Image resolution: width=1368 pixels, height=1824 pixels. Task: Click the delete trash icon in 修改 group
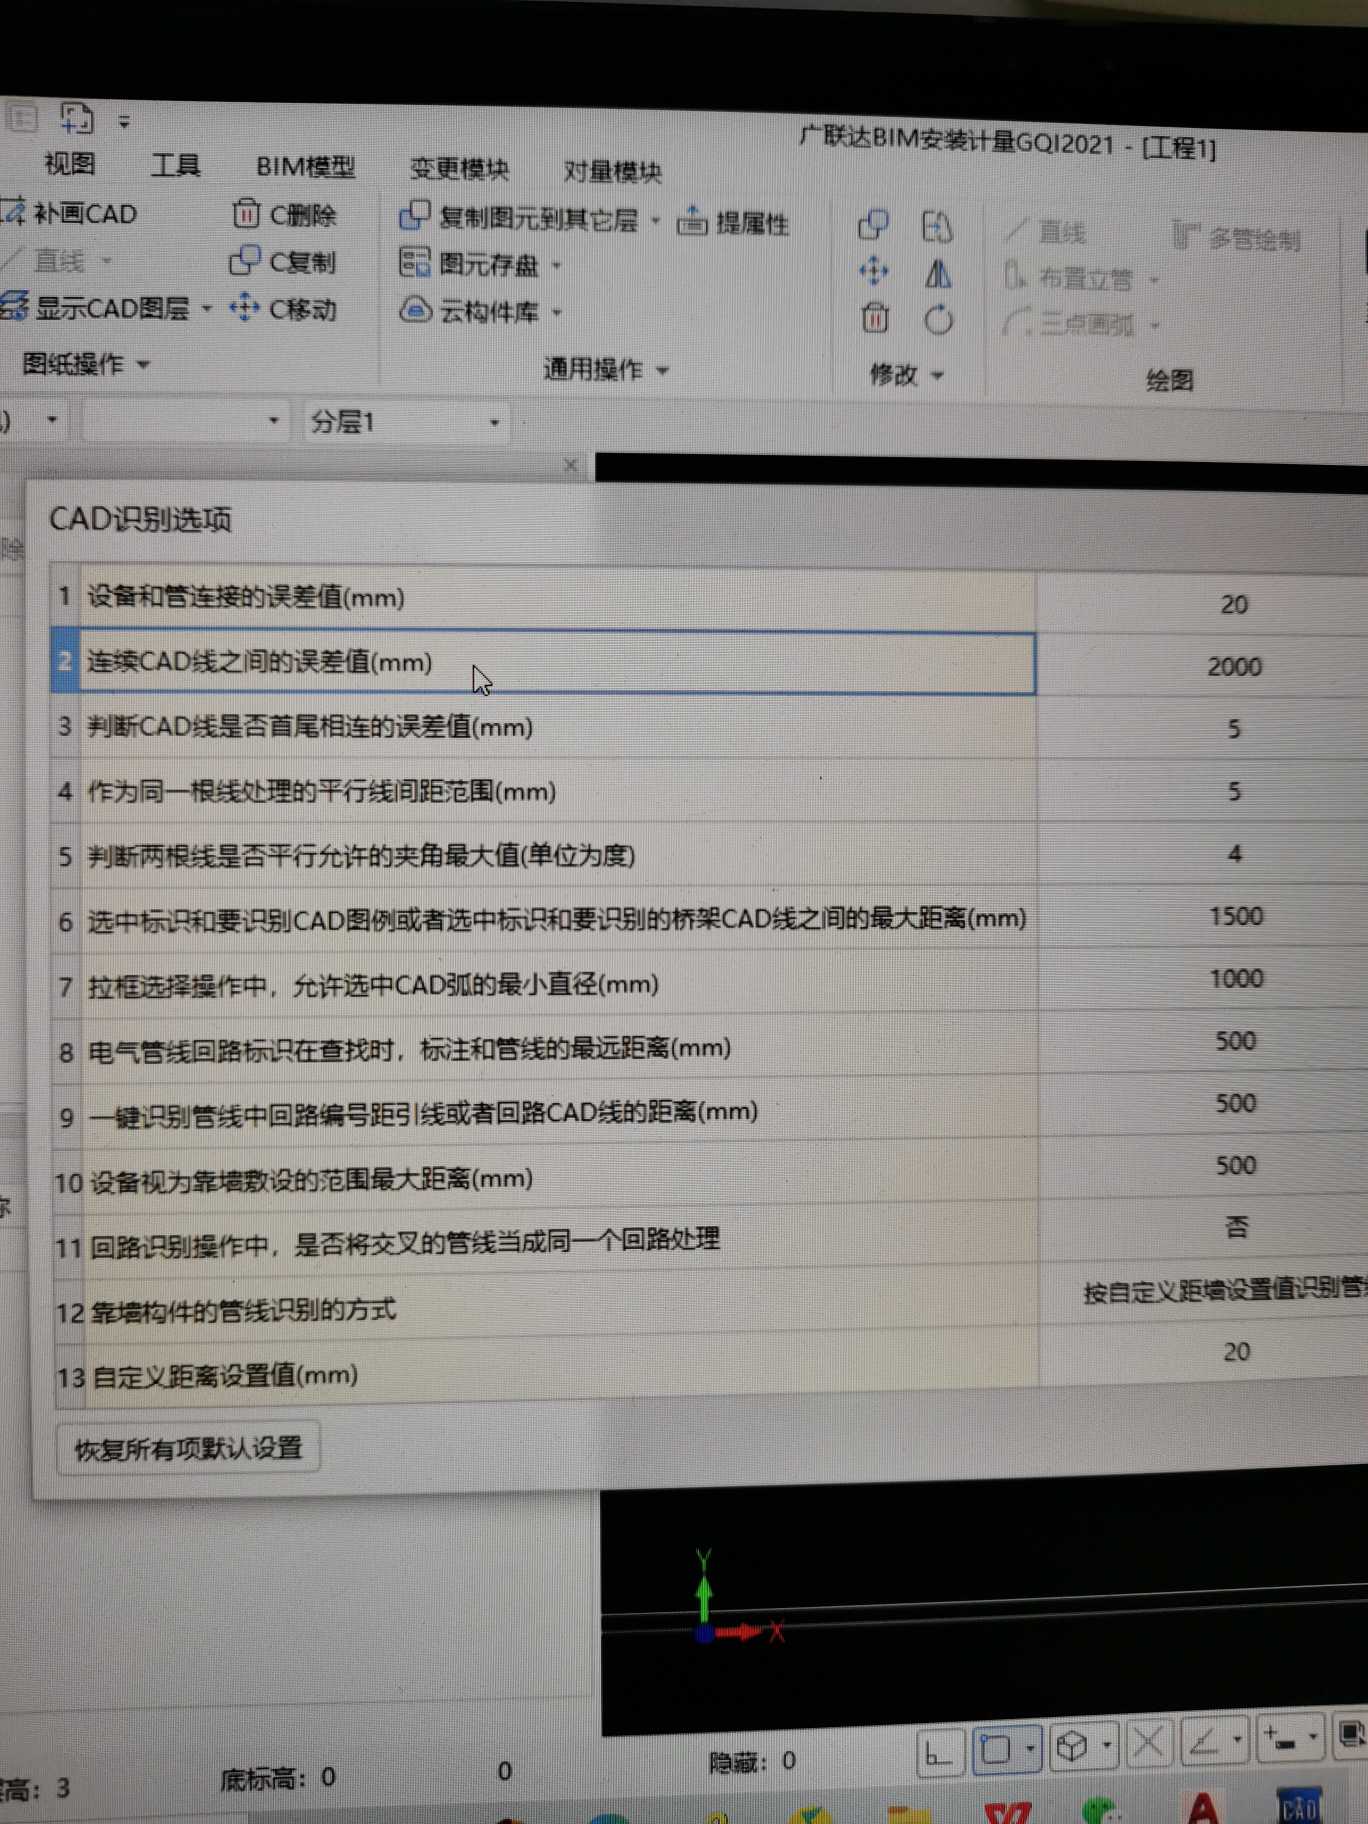point(875,318)
